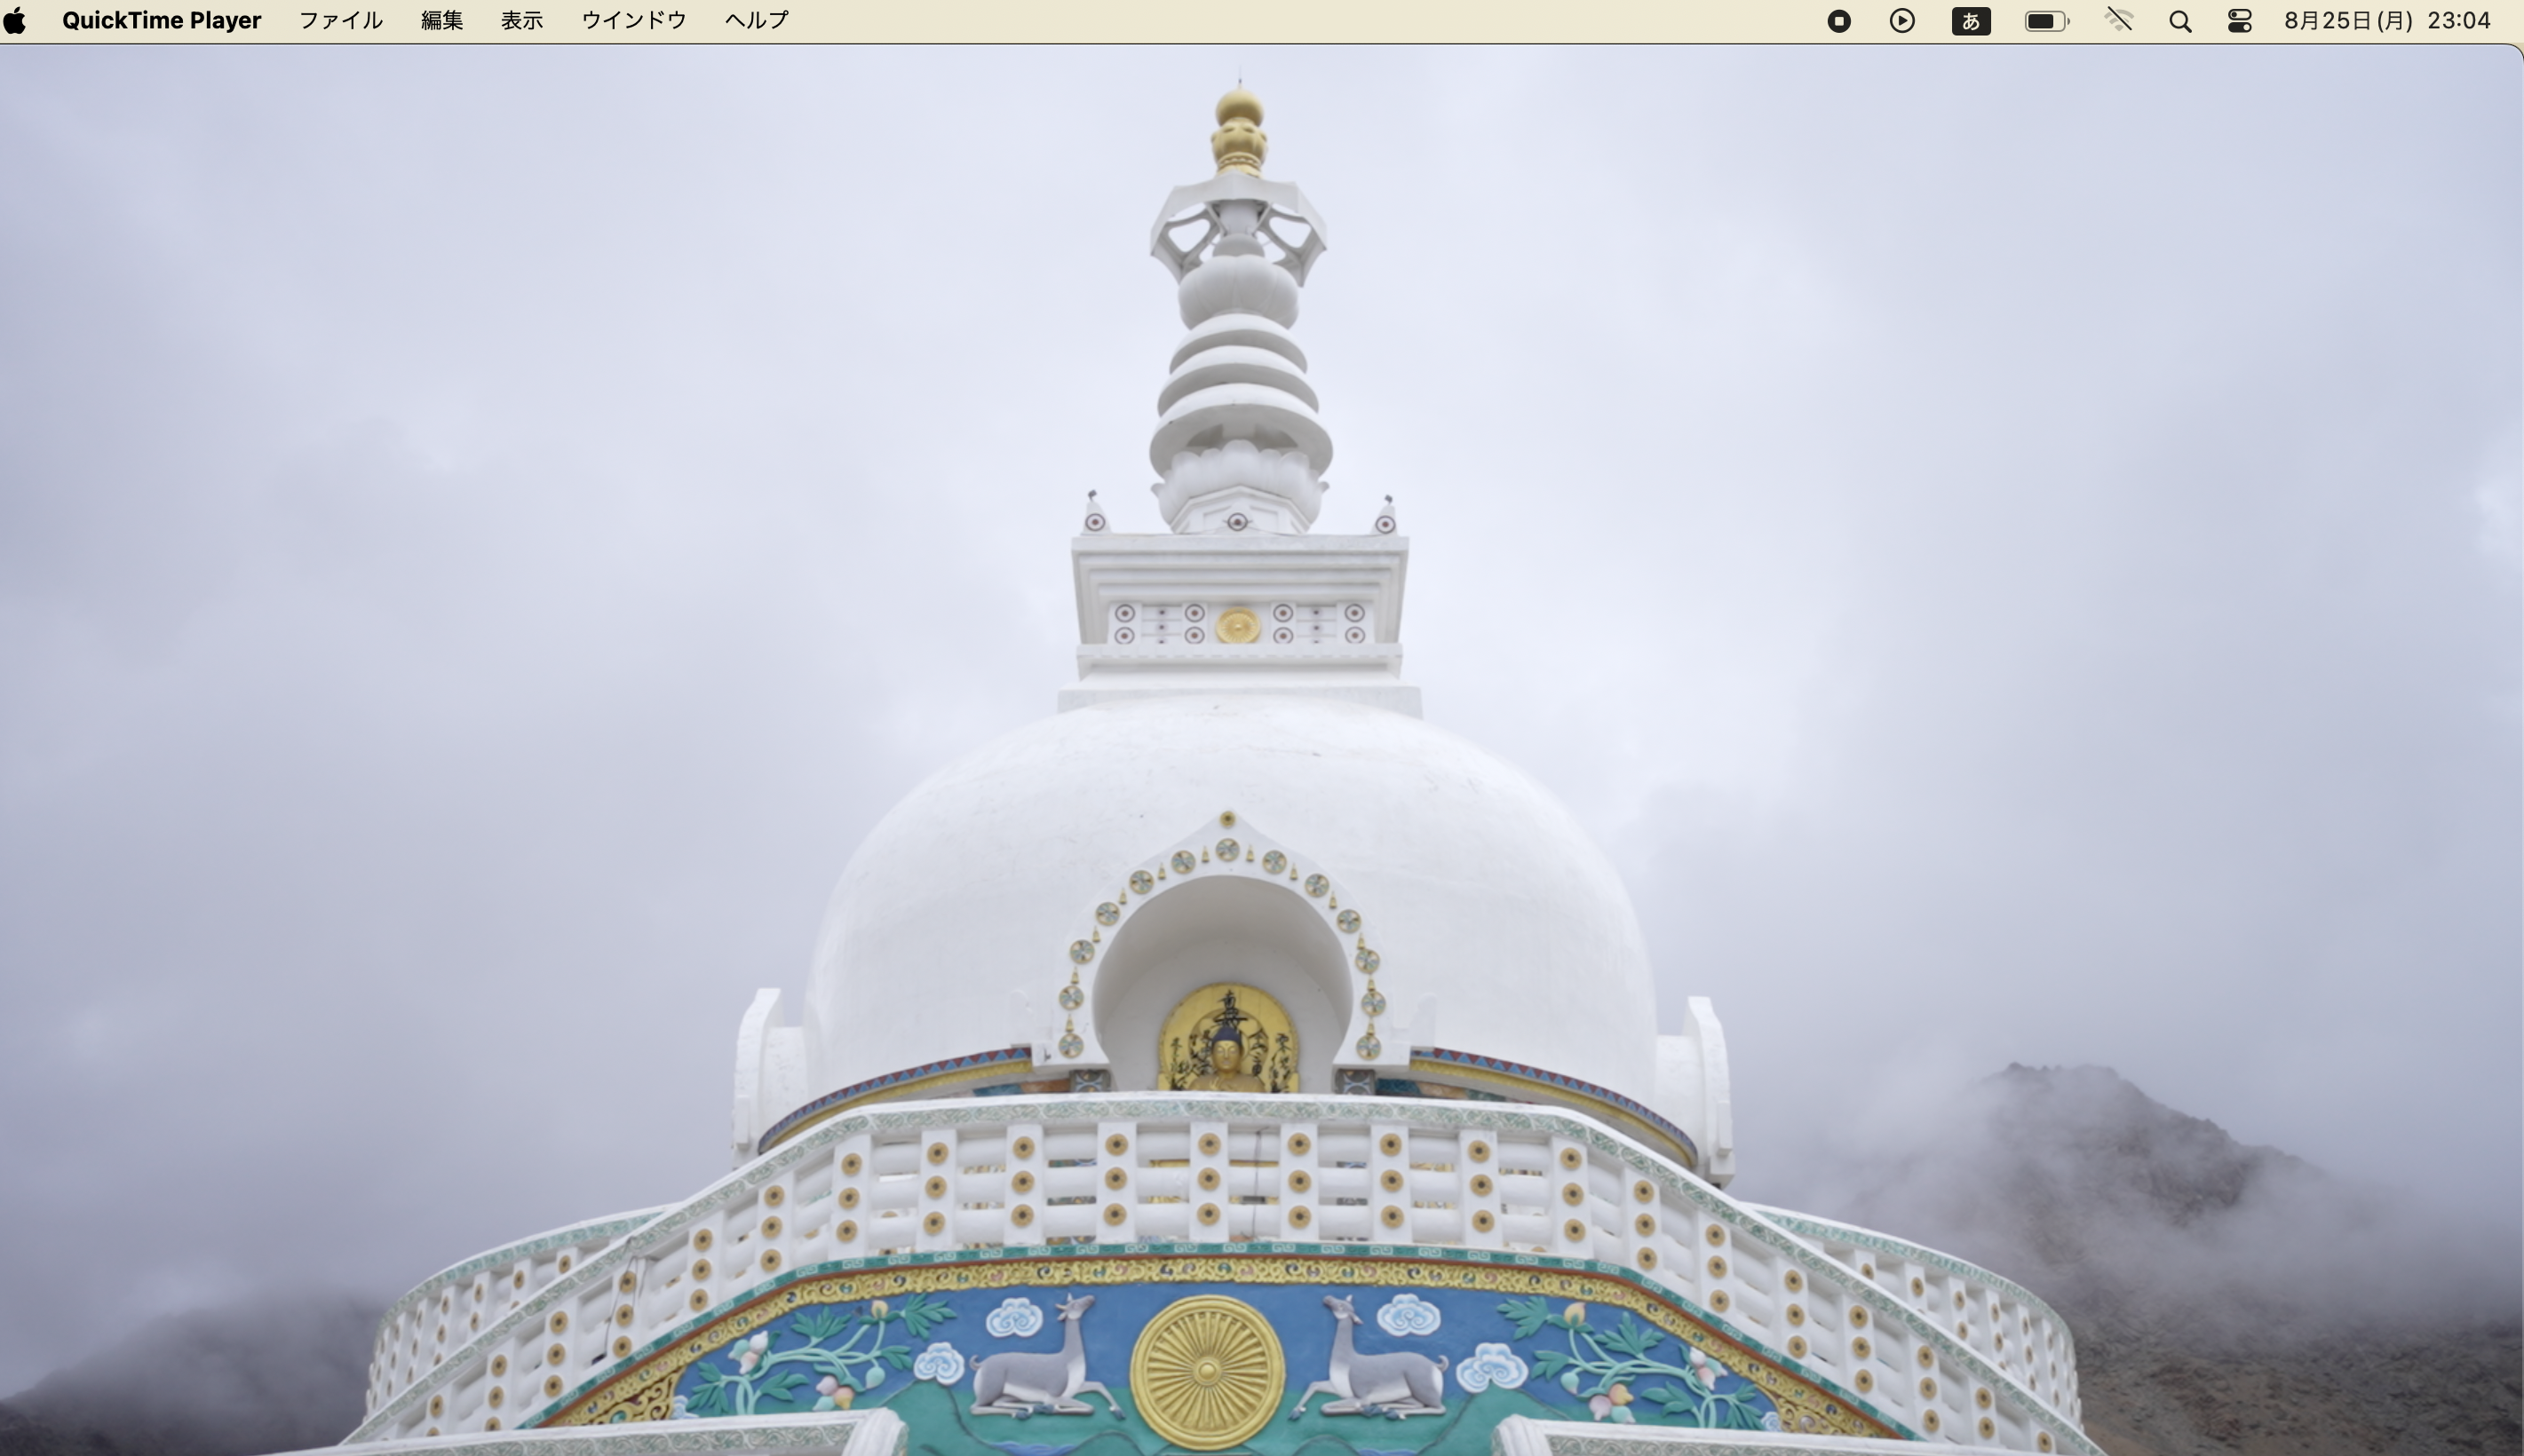Viewport: 2524px width, 1456px height.
Task: Open the Wi-Fi status menu
Action: (x=2119, y=21)
